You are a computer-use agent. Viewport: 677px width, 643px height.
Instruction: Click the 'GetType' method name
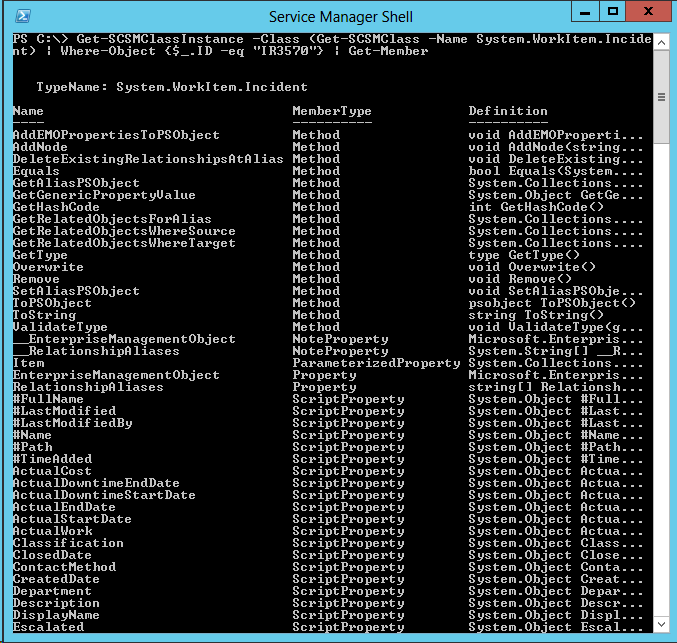click(x=40, y=255)
